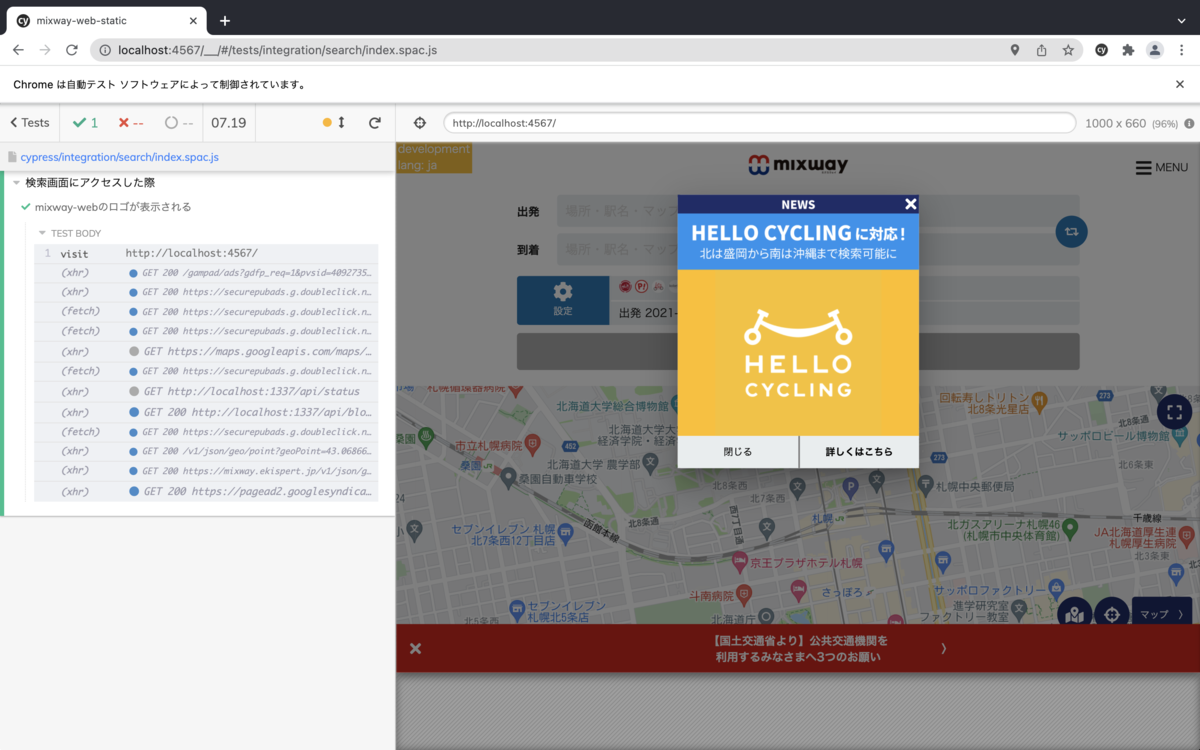Open Chrome three-dot menu
This screenshot has width=1200, height=750.
1181,50
